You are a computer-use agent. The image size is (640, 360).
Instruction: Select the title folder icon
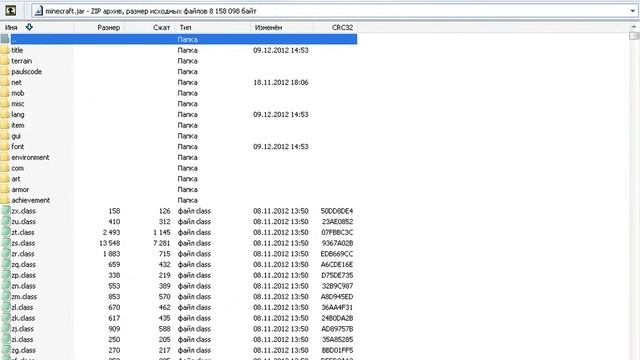point(5,50)
